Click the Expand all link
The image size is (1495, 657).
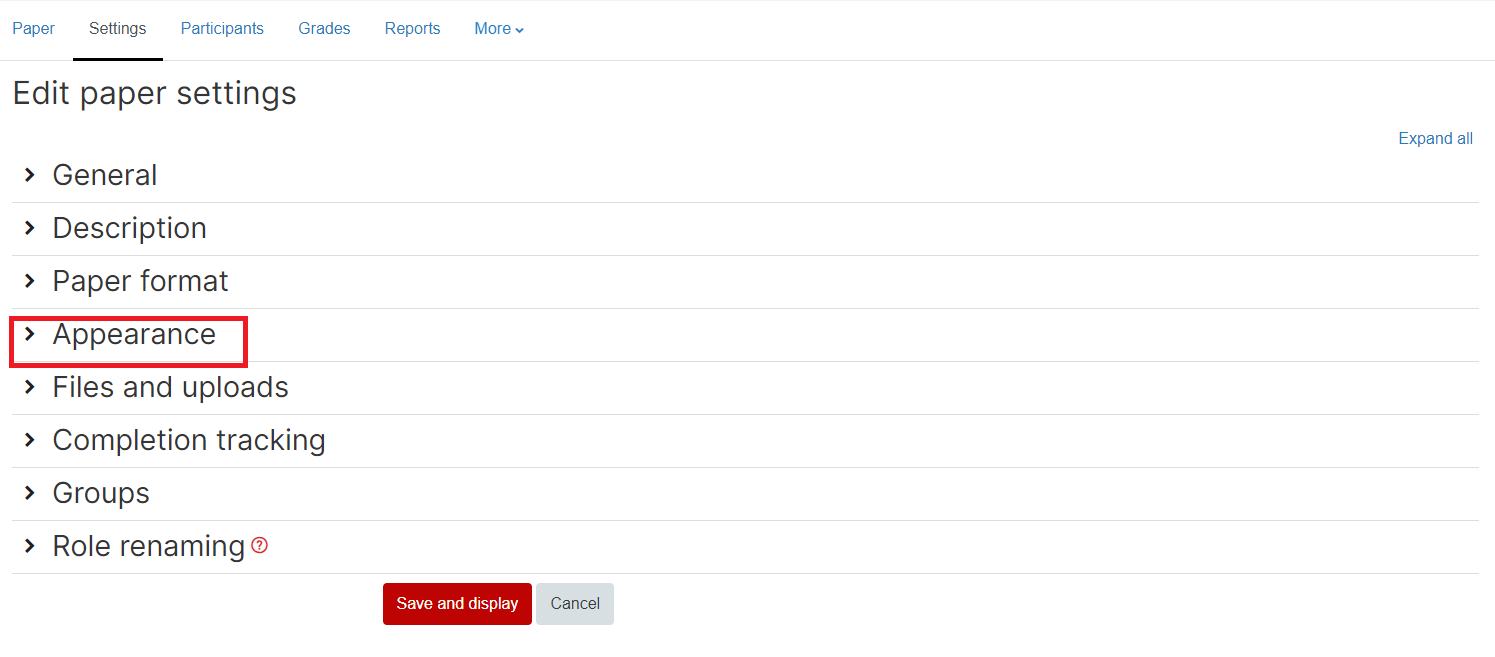[x=1435, y=139]
